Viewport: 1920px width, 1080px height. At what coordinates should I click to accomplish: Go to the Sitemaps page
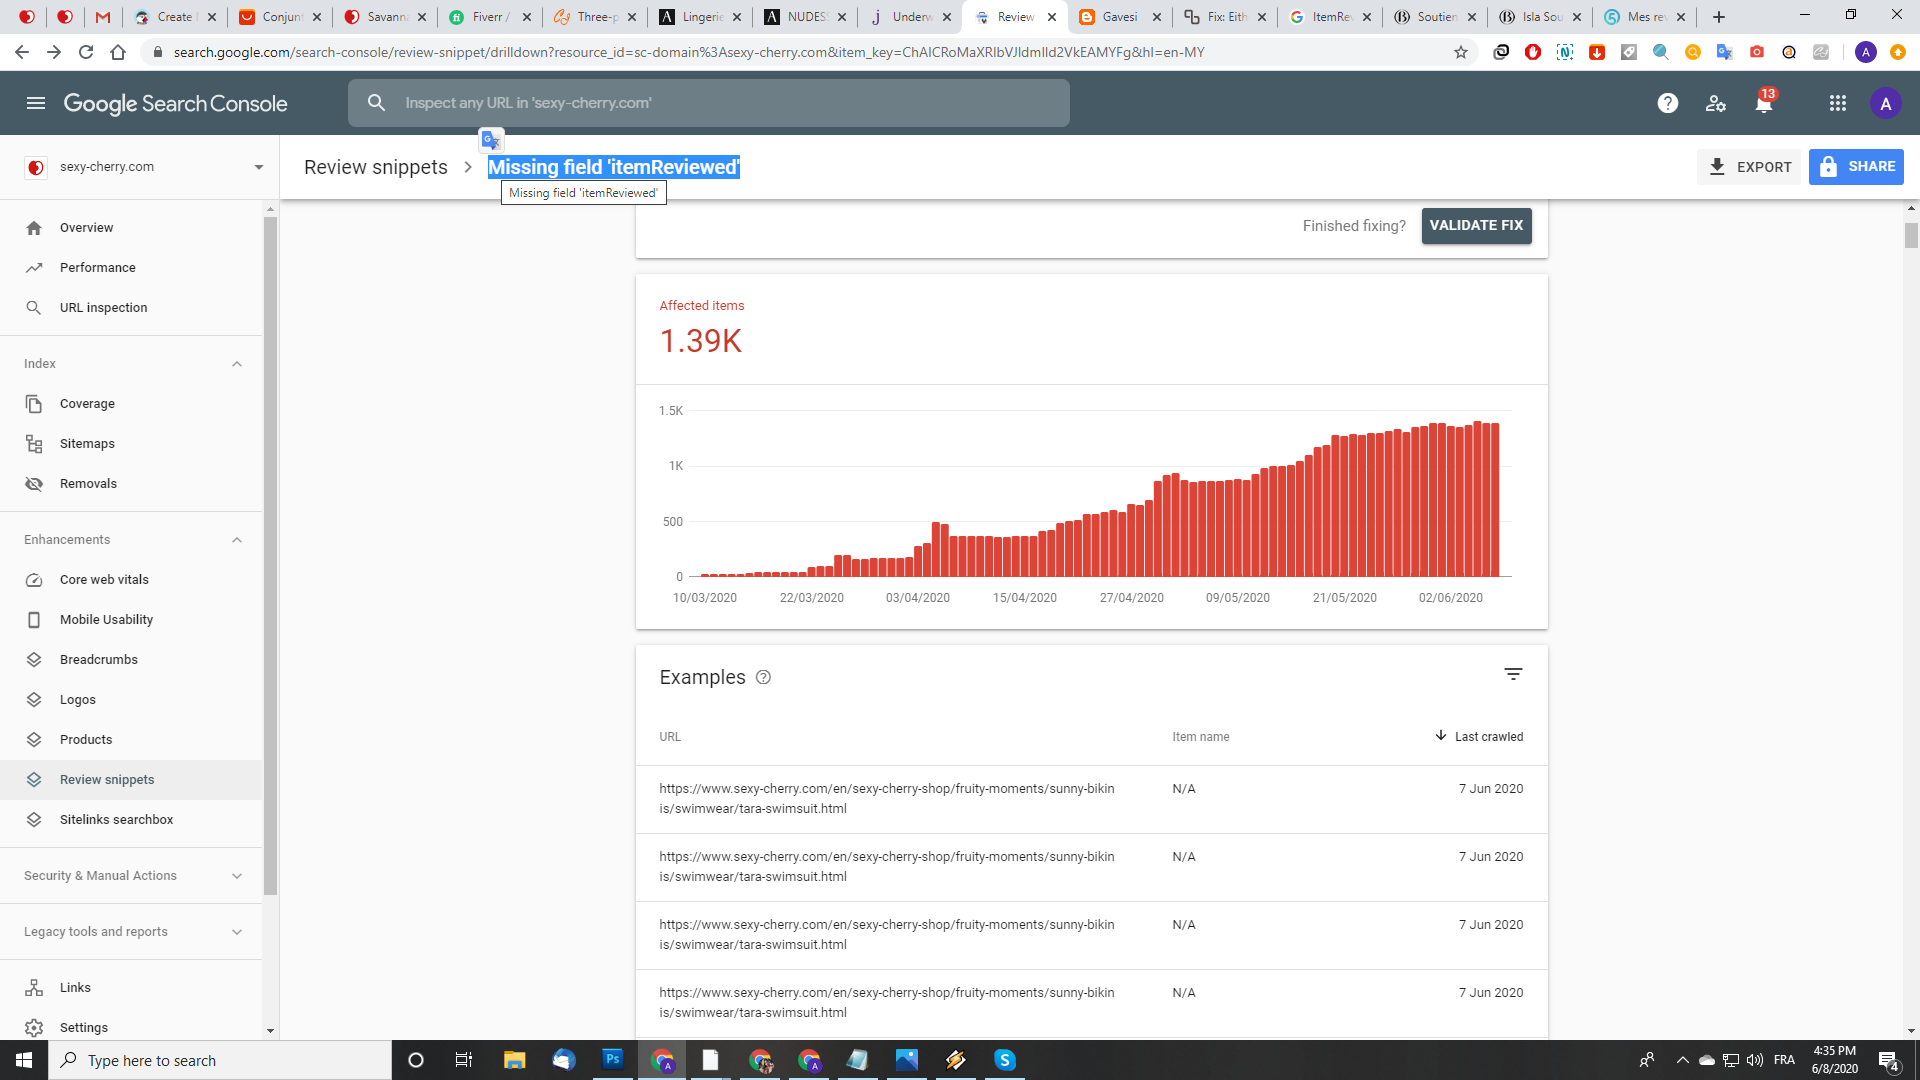(x=87, y=444)
